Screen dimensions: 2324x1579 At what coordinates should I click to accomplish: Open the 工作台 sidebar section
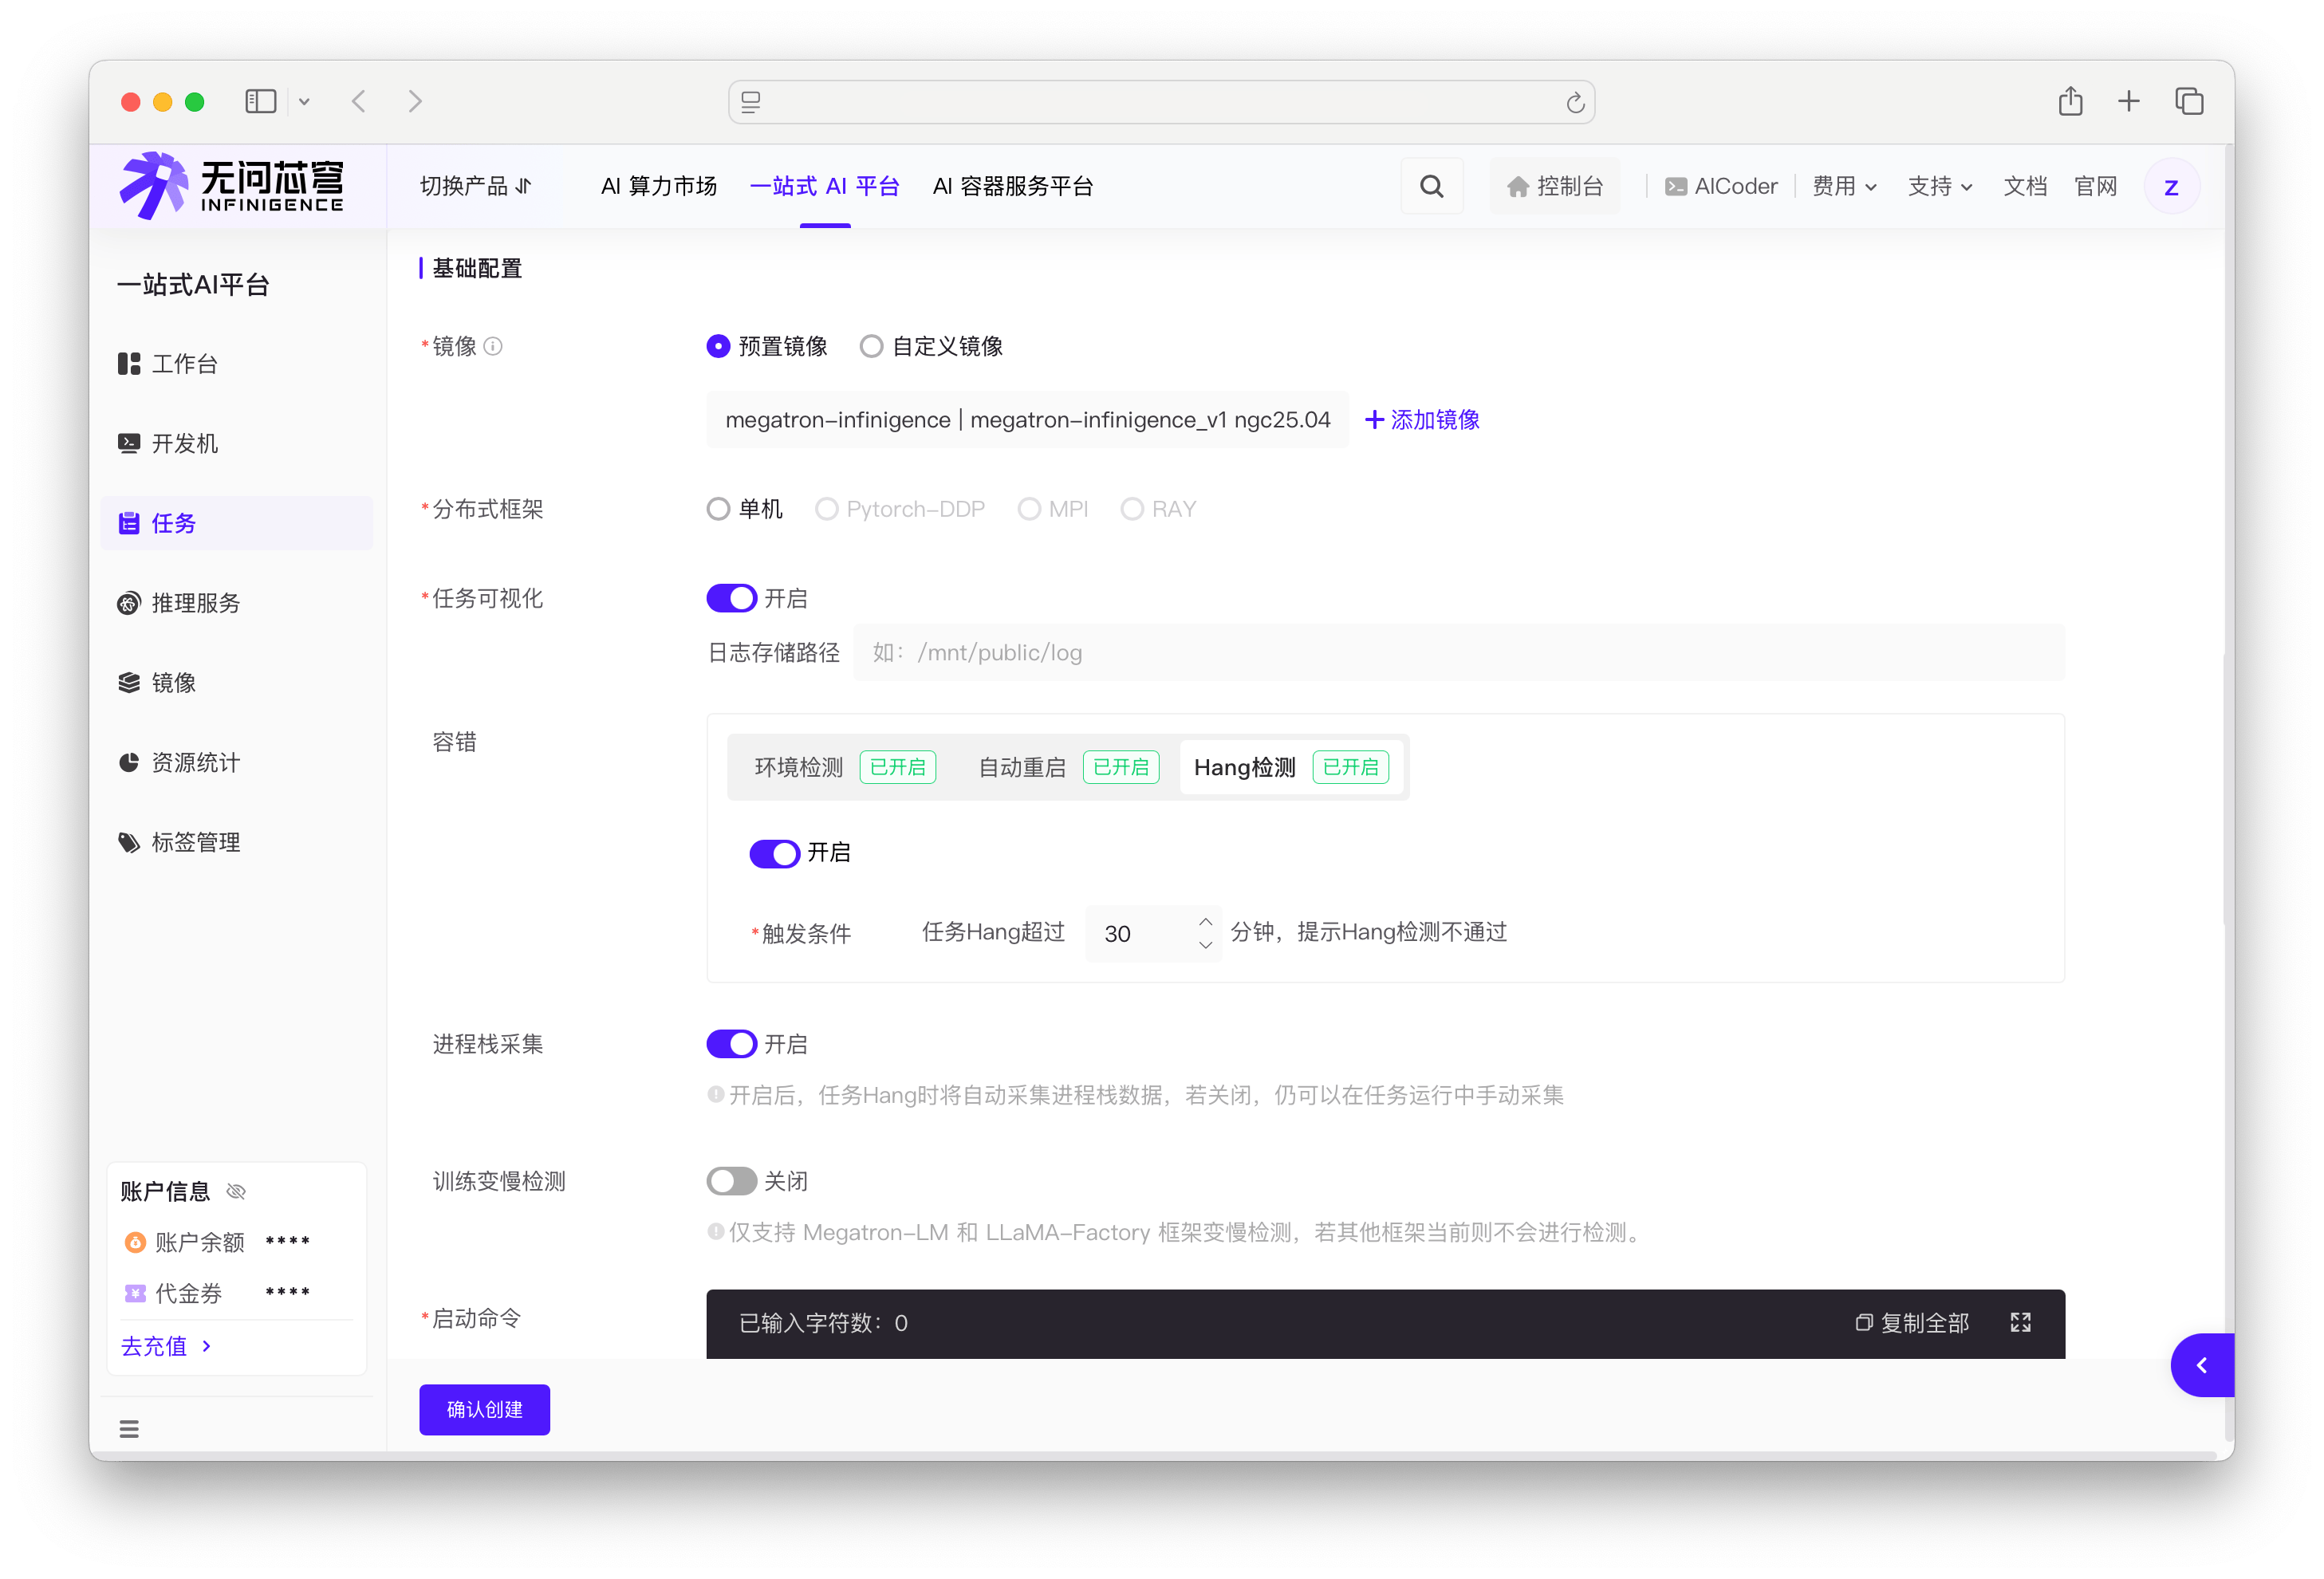tap(184, 363)
